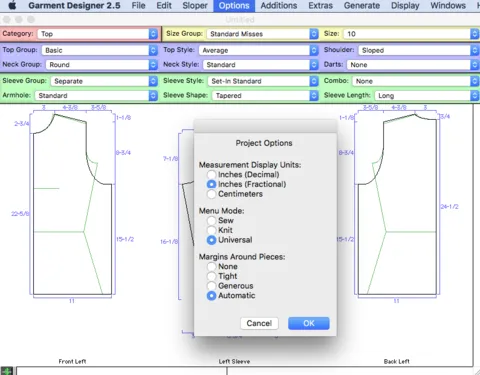
Task: Open the Generate menu
Action: [362, 5]
